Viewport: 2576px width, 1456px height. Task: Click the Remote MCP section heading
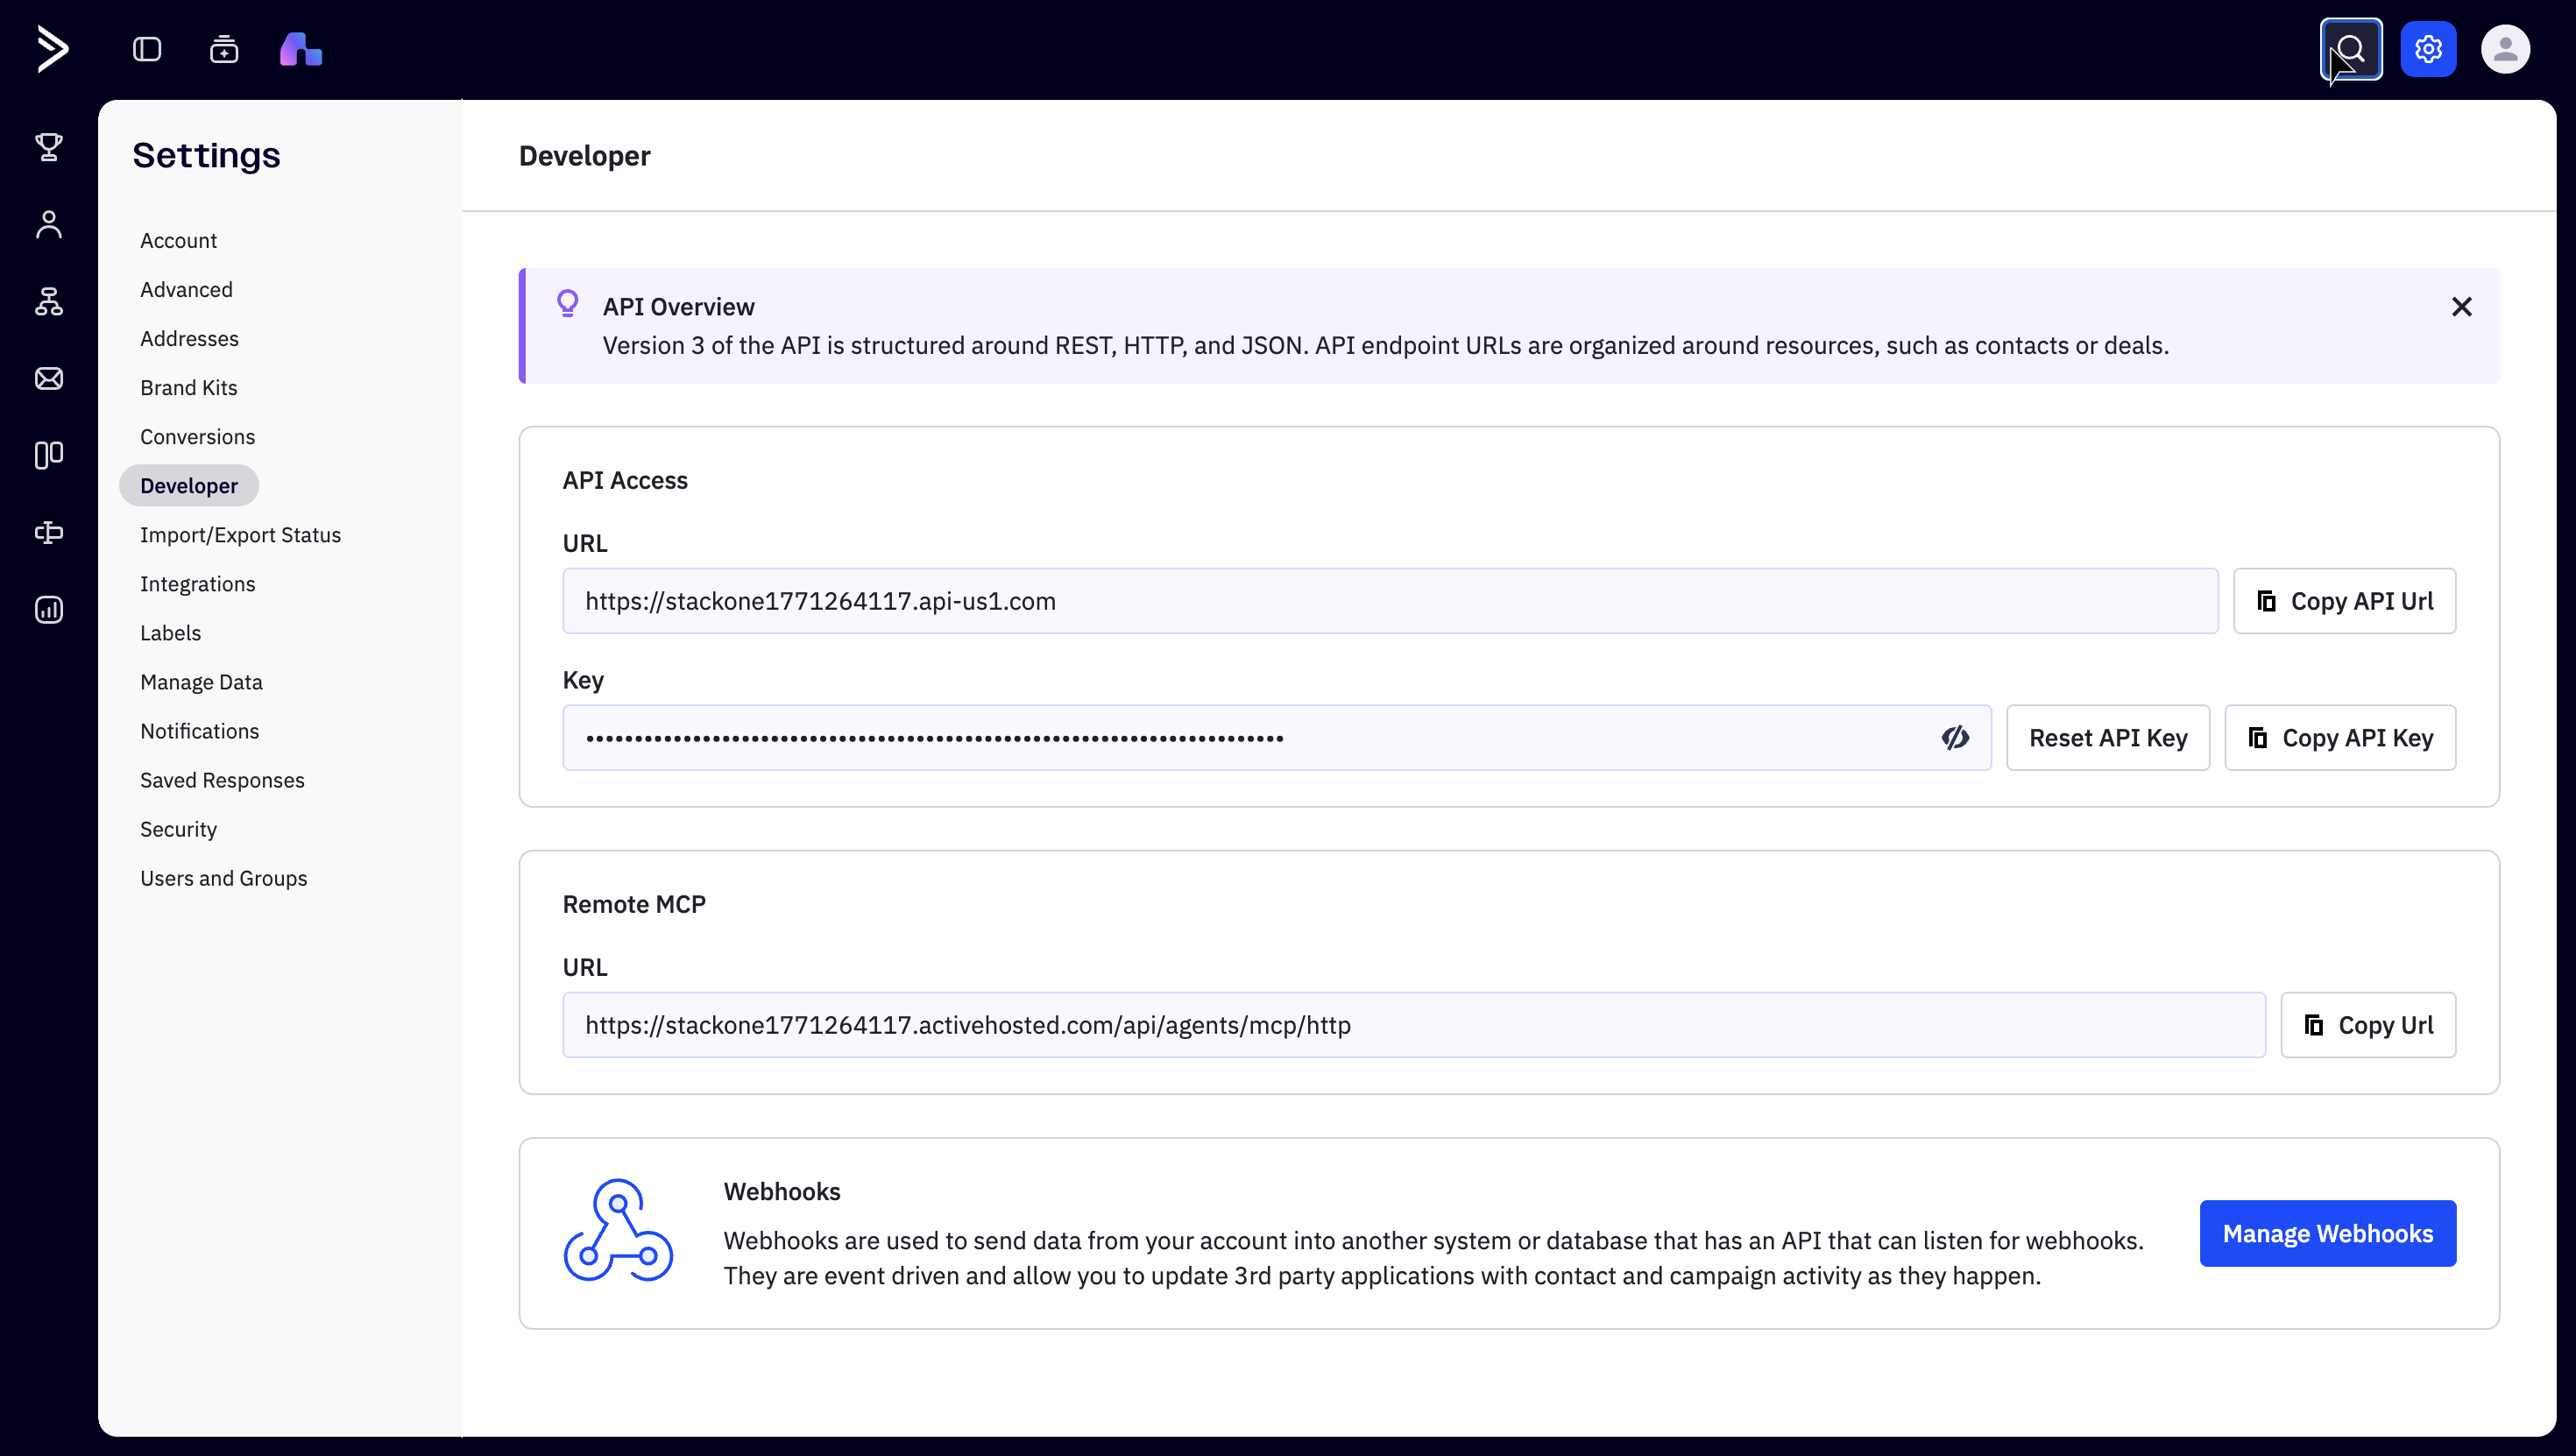point(634,904)
